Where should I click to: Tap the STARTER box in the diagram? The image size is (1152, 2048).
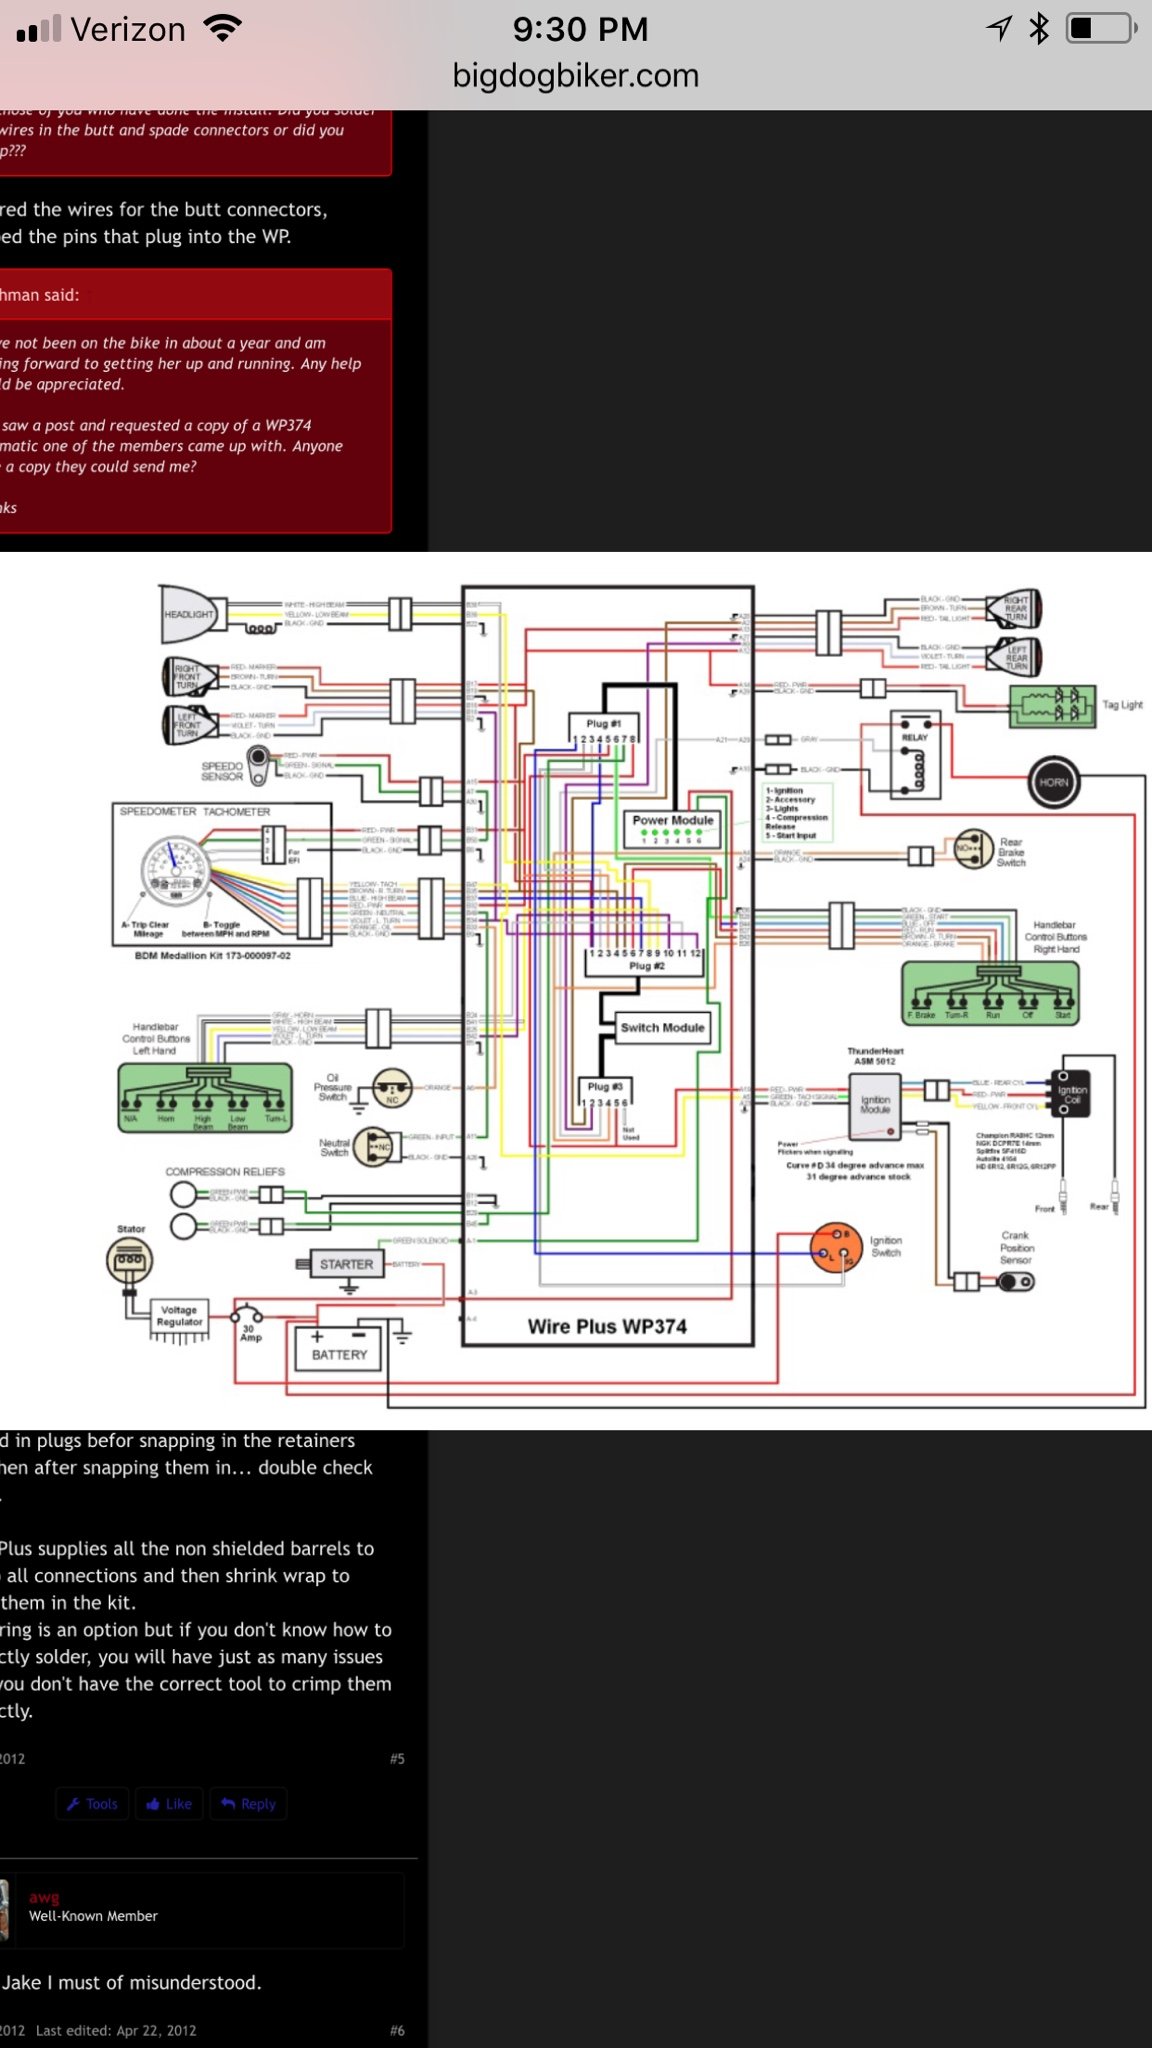346,1264
